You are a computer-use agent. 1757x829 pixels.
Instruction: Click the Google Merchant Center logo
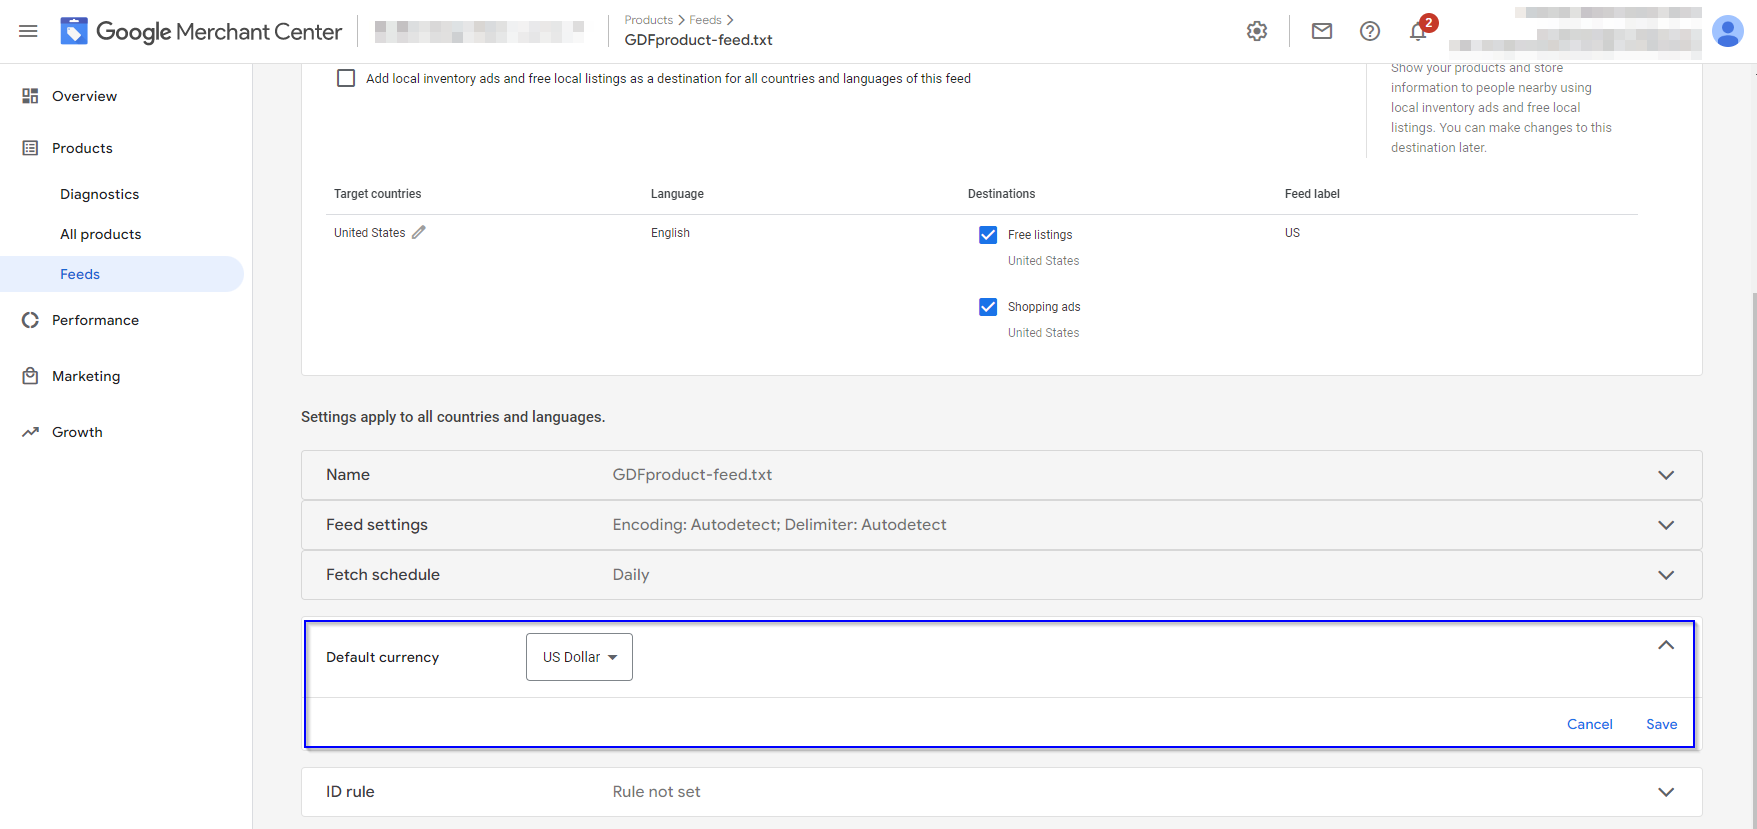[x=201, y=32]
